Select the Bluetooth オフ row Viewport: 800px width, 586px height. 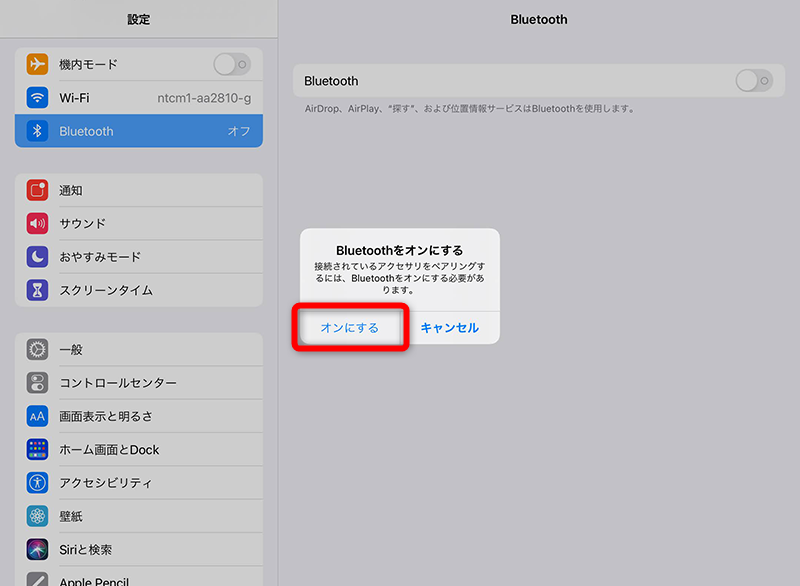tap(139, 131)
